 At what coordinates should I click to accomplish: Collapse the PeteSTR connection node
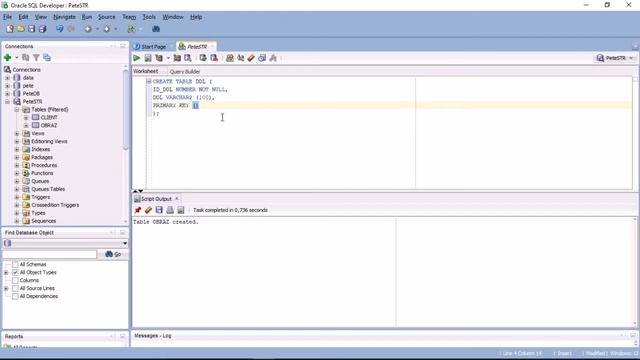tap(7, 102)
